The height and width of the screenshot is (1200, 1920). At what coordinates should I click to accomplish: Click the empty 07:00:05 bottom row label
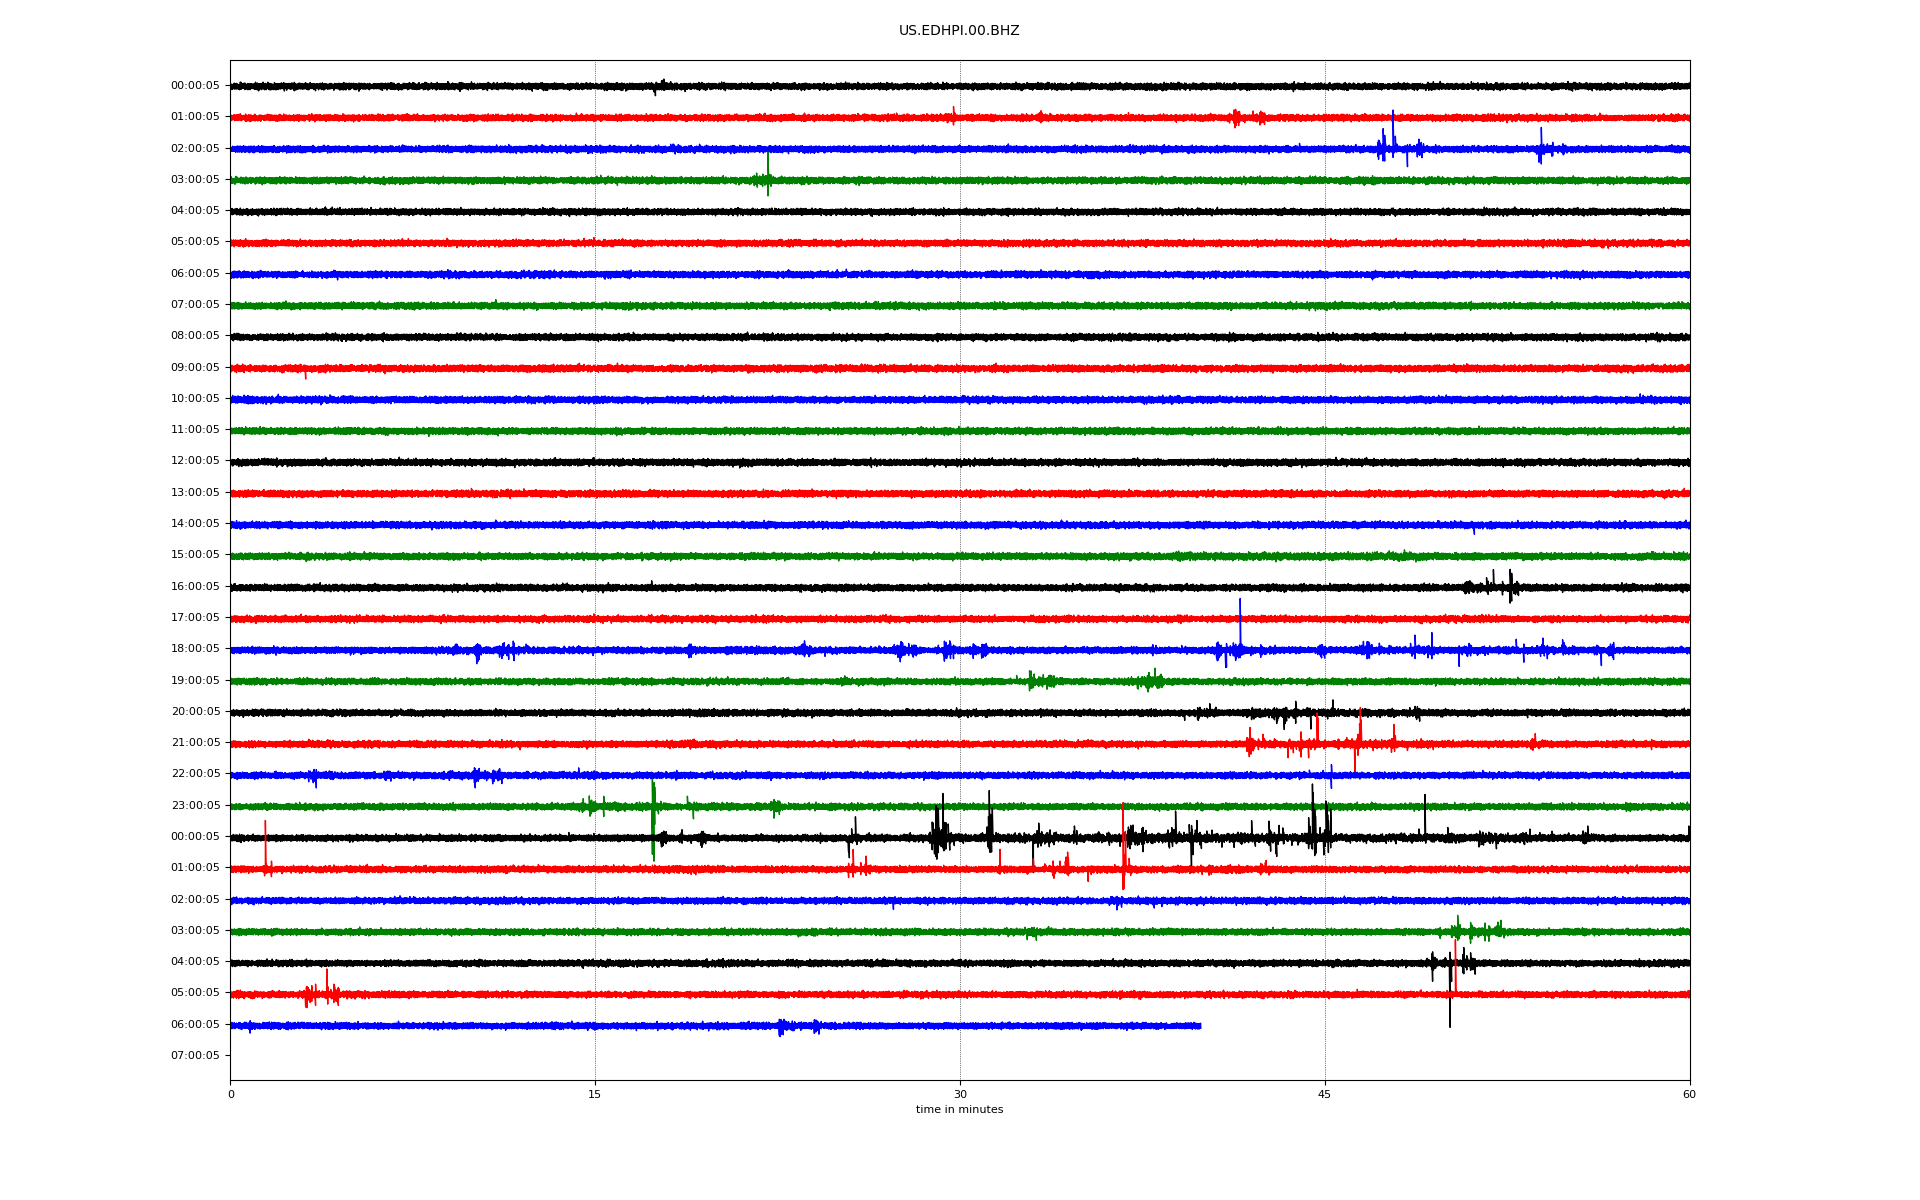tap(195, 1056)
